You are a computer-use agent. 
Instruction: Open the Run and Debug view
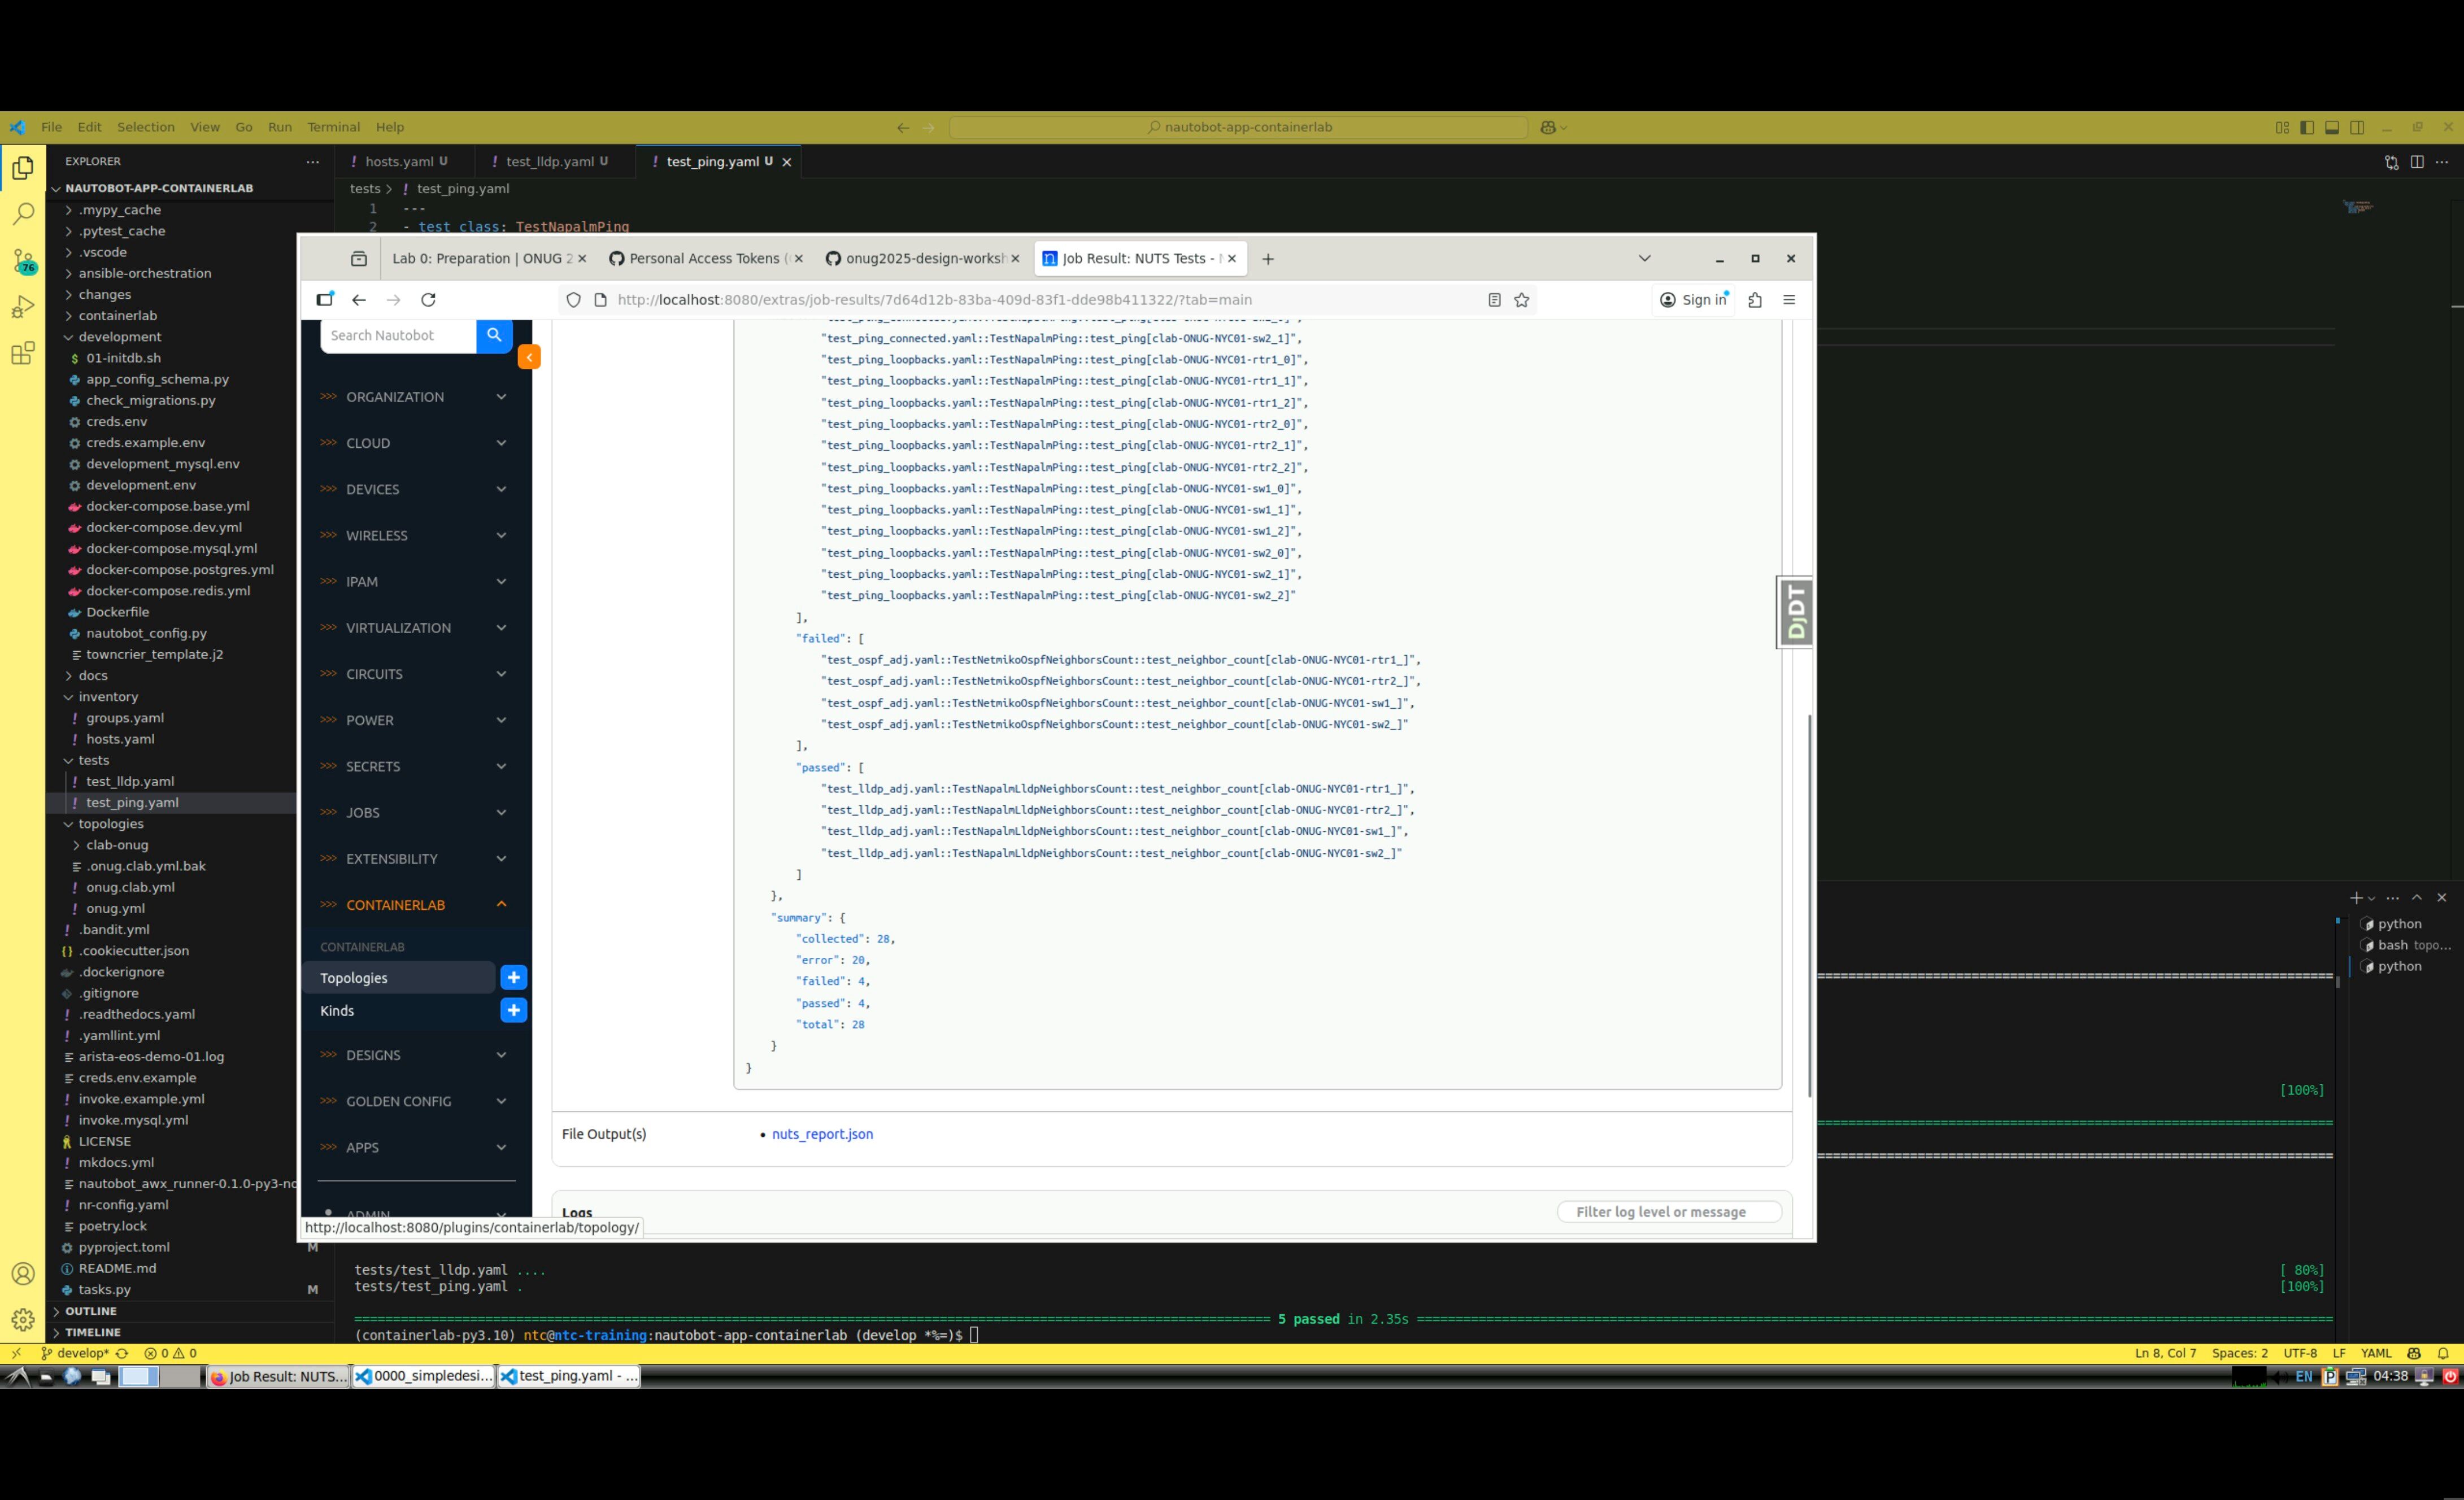pos(23,307)
